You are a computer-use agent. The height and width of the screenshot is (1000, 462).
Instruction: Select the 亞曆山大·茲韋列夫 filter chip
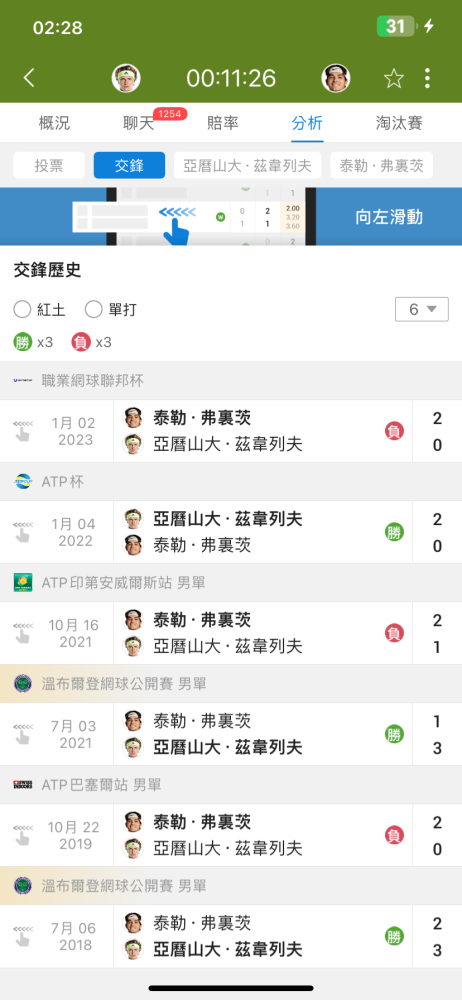[x=248, y=166]
